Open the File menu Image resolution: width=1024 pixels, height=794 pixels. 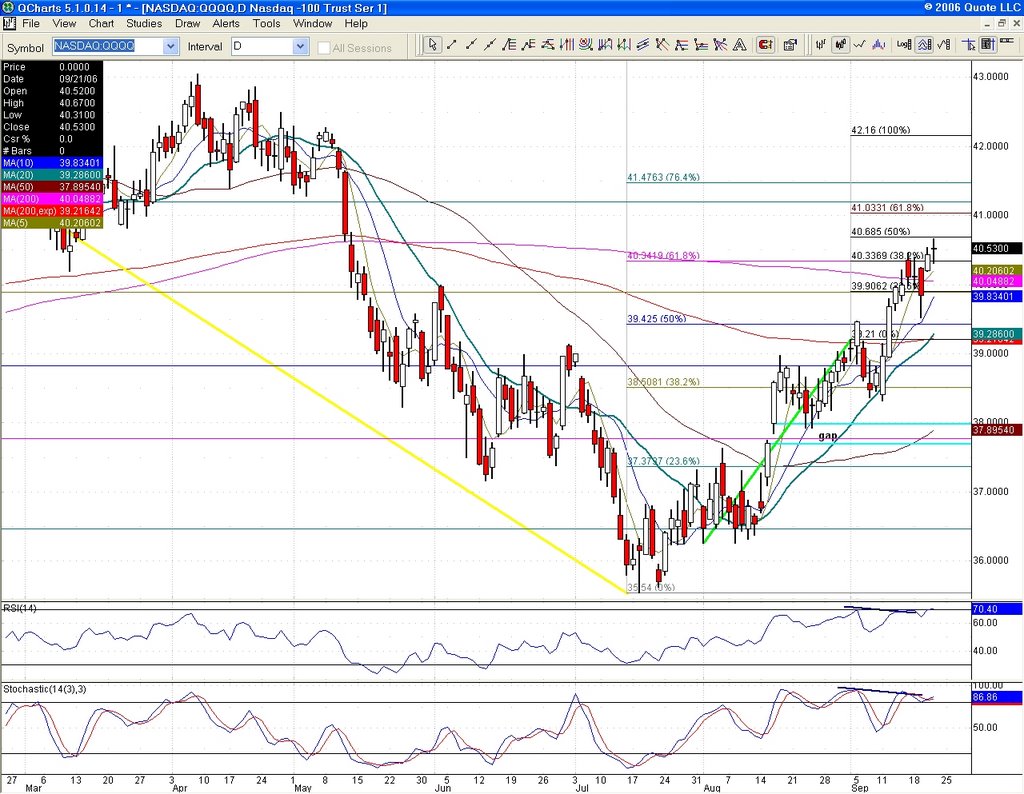[x=31, y=24]
